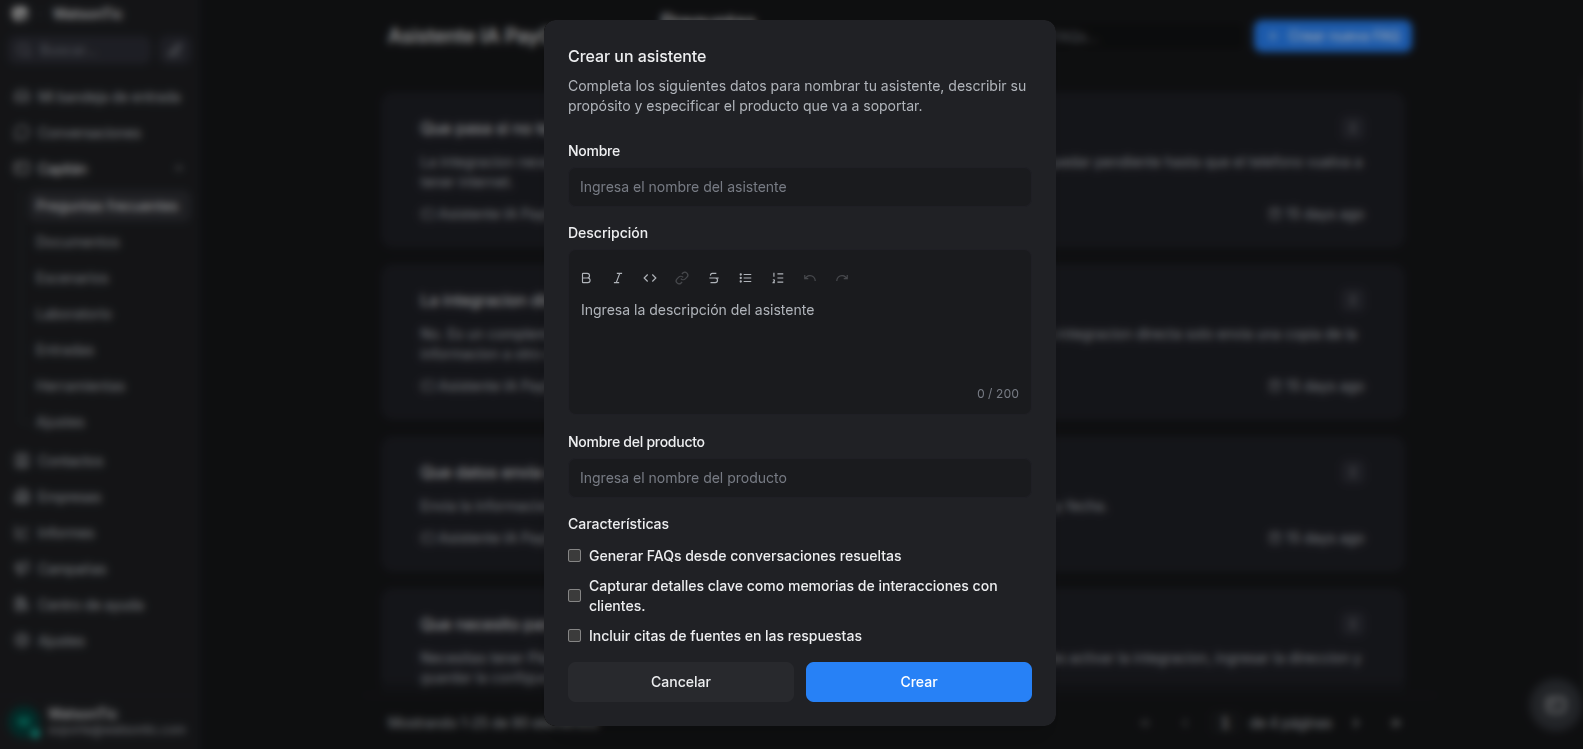Enable Generar FAQs desde conversaciones resueltas
The width and height of the screenshot is (1583, 749).
coord(575,556)
